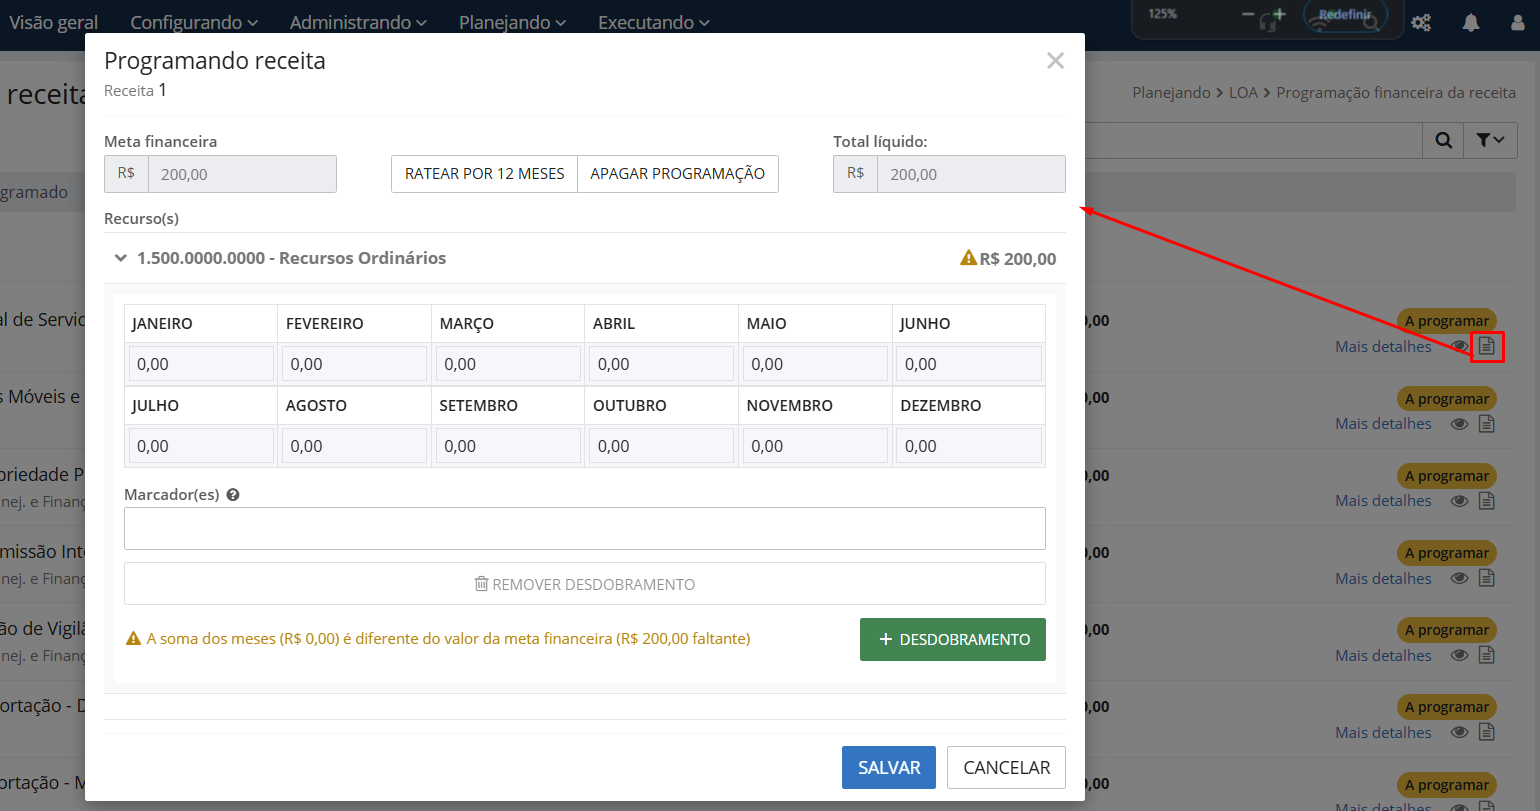Click the document icon in the 's Móveis e' row
The height and width of the screenshot is (811, 1540).
click(x=1487, y=424)
